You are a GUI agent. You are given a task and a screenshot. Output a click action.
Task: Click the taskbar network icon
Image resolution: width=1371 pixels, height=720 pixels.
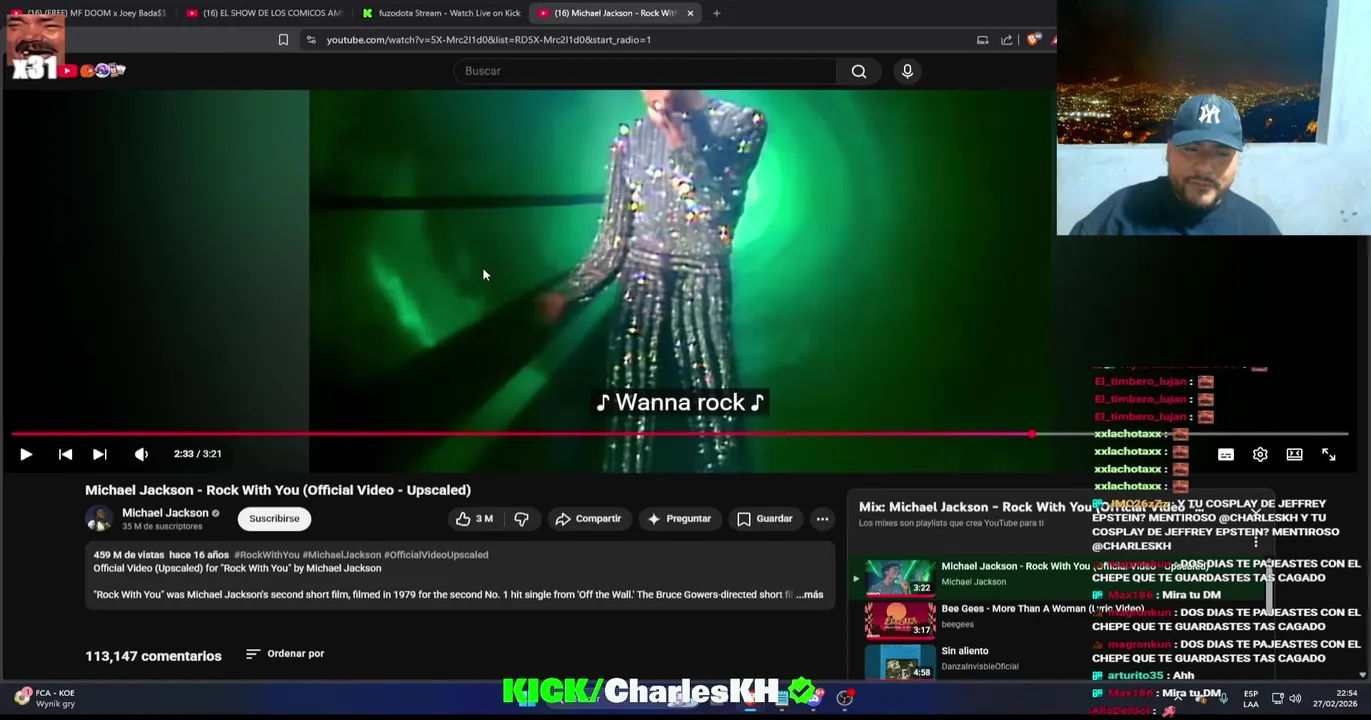pyautogui.click(x=1277, y=699)
